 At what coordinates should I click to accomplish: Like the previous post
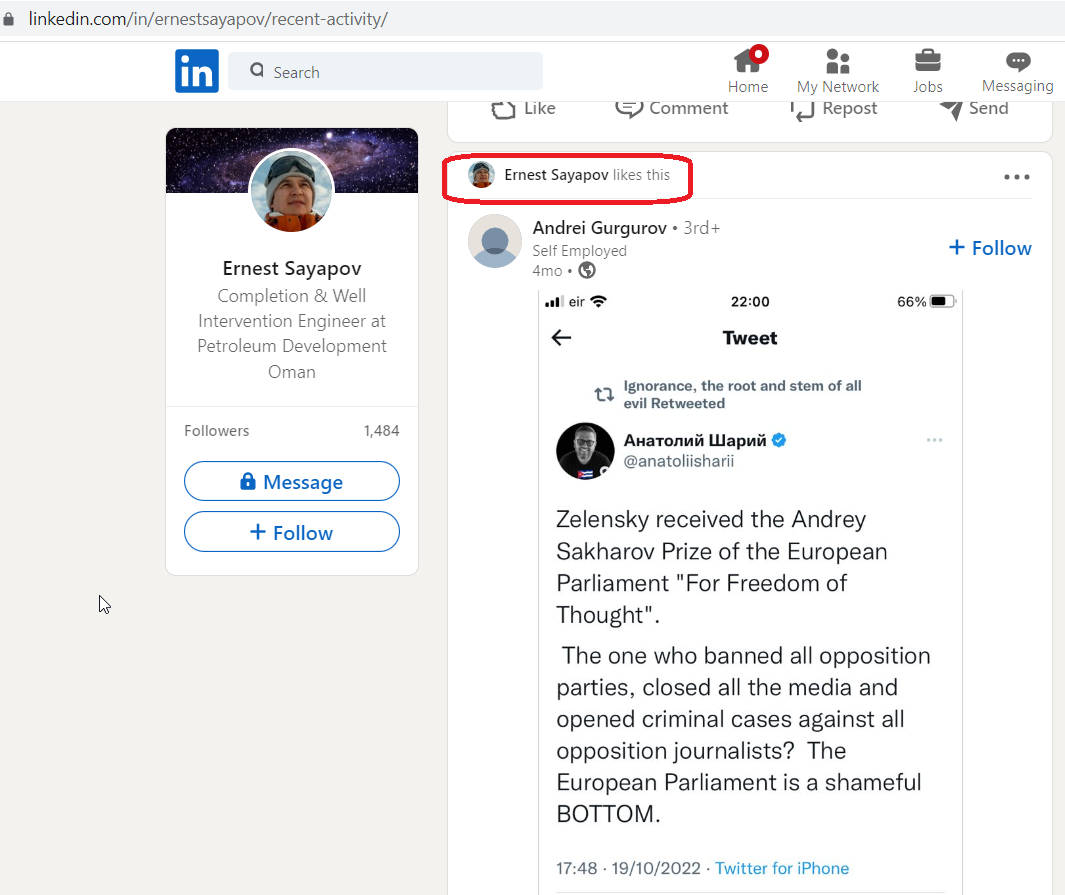[x=523, y=109]
